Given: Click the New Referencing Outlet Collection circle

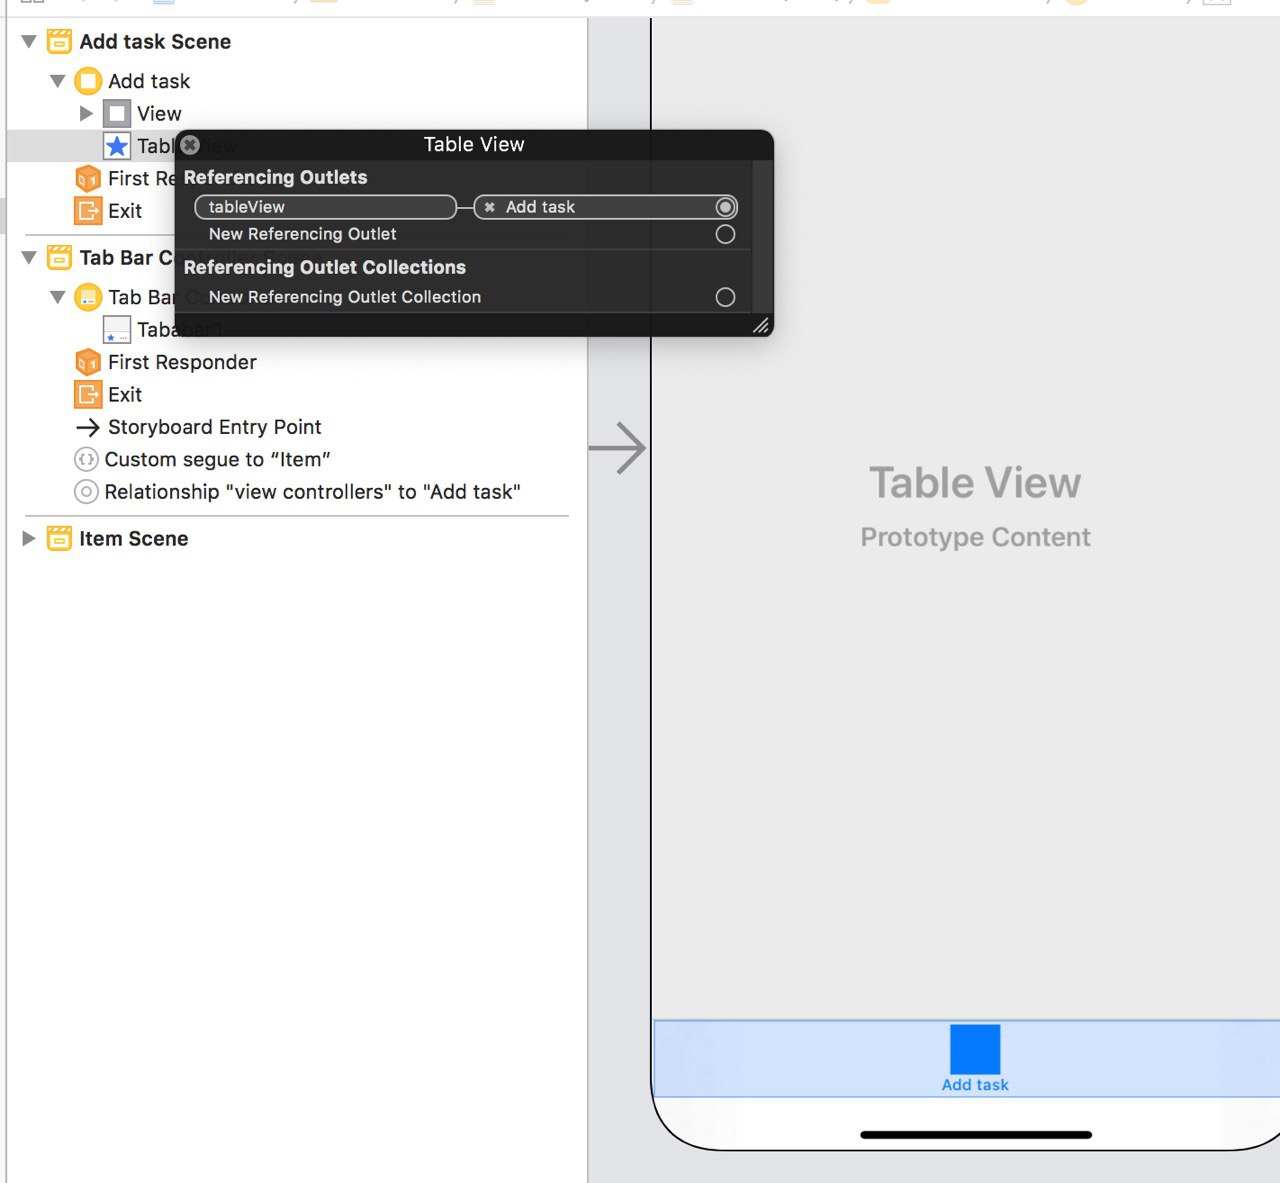Looking at the screenshot, I should [726, 297].
